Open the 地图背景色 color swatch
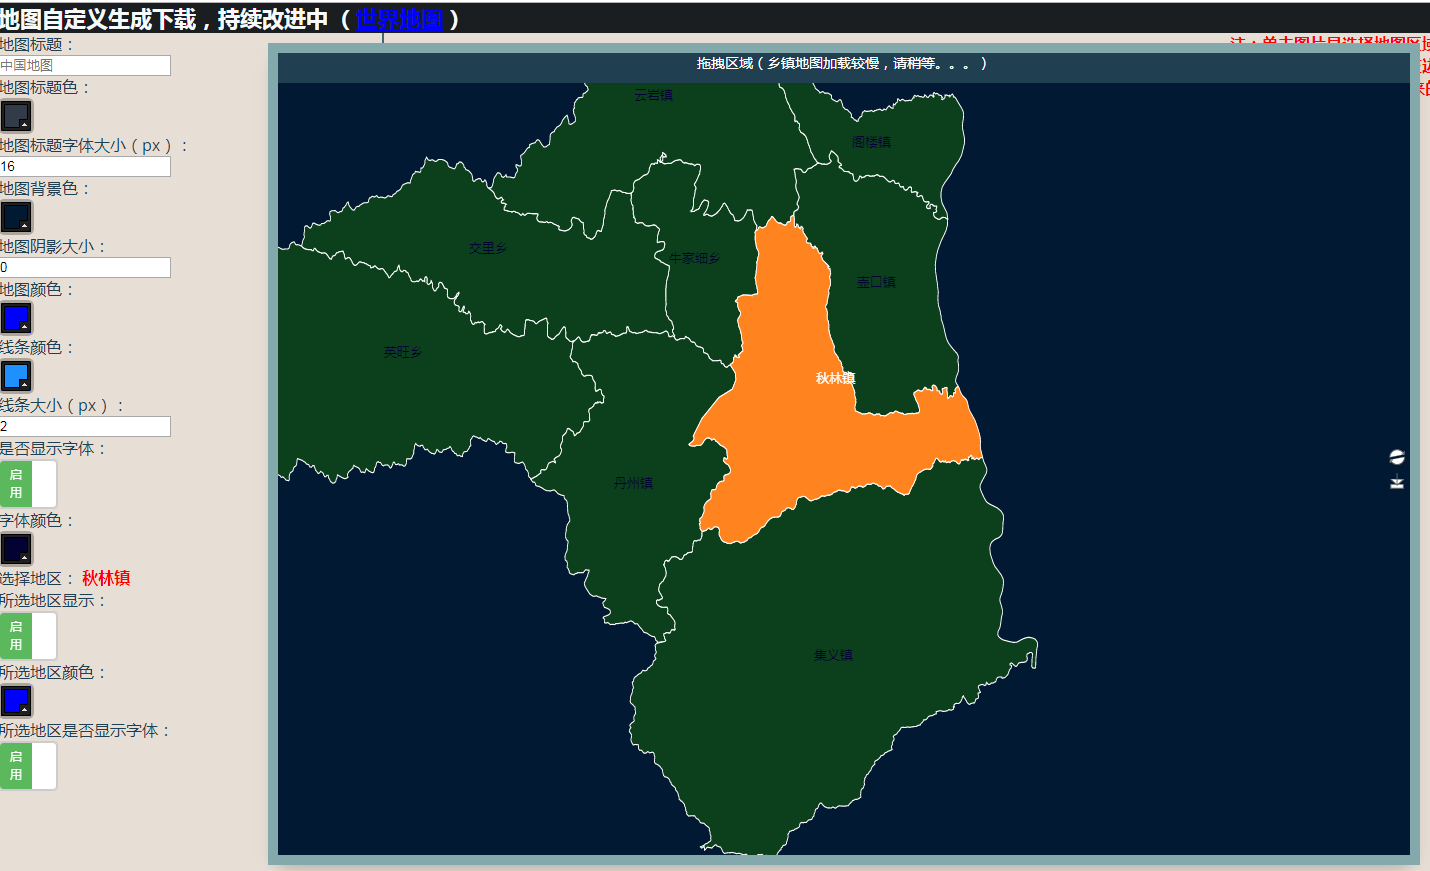 point(16,217)
